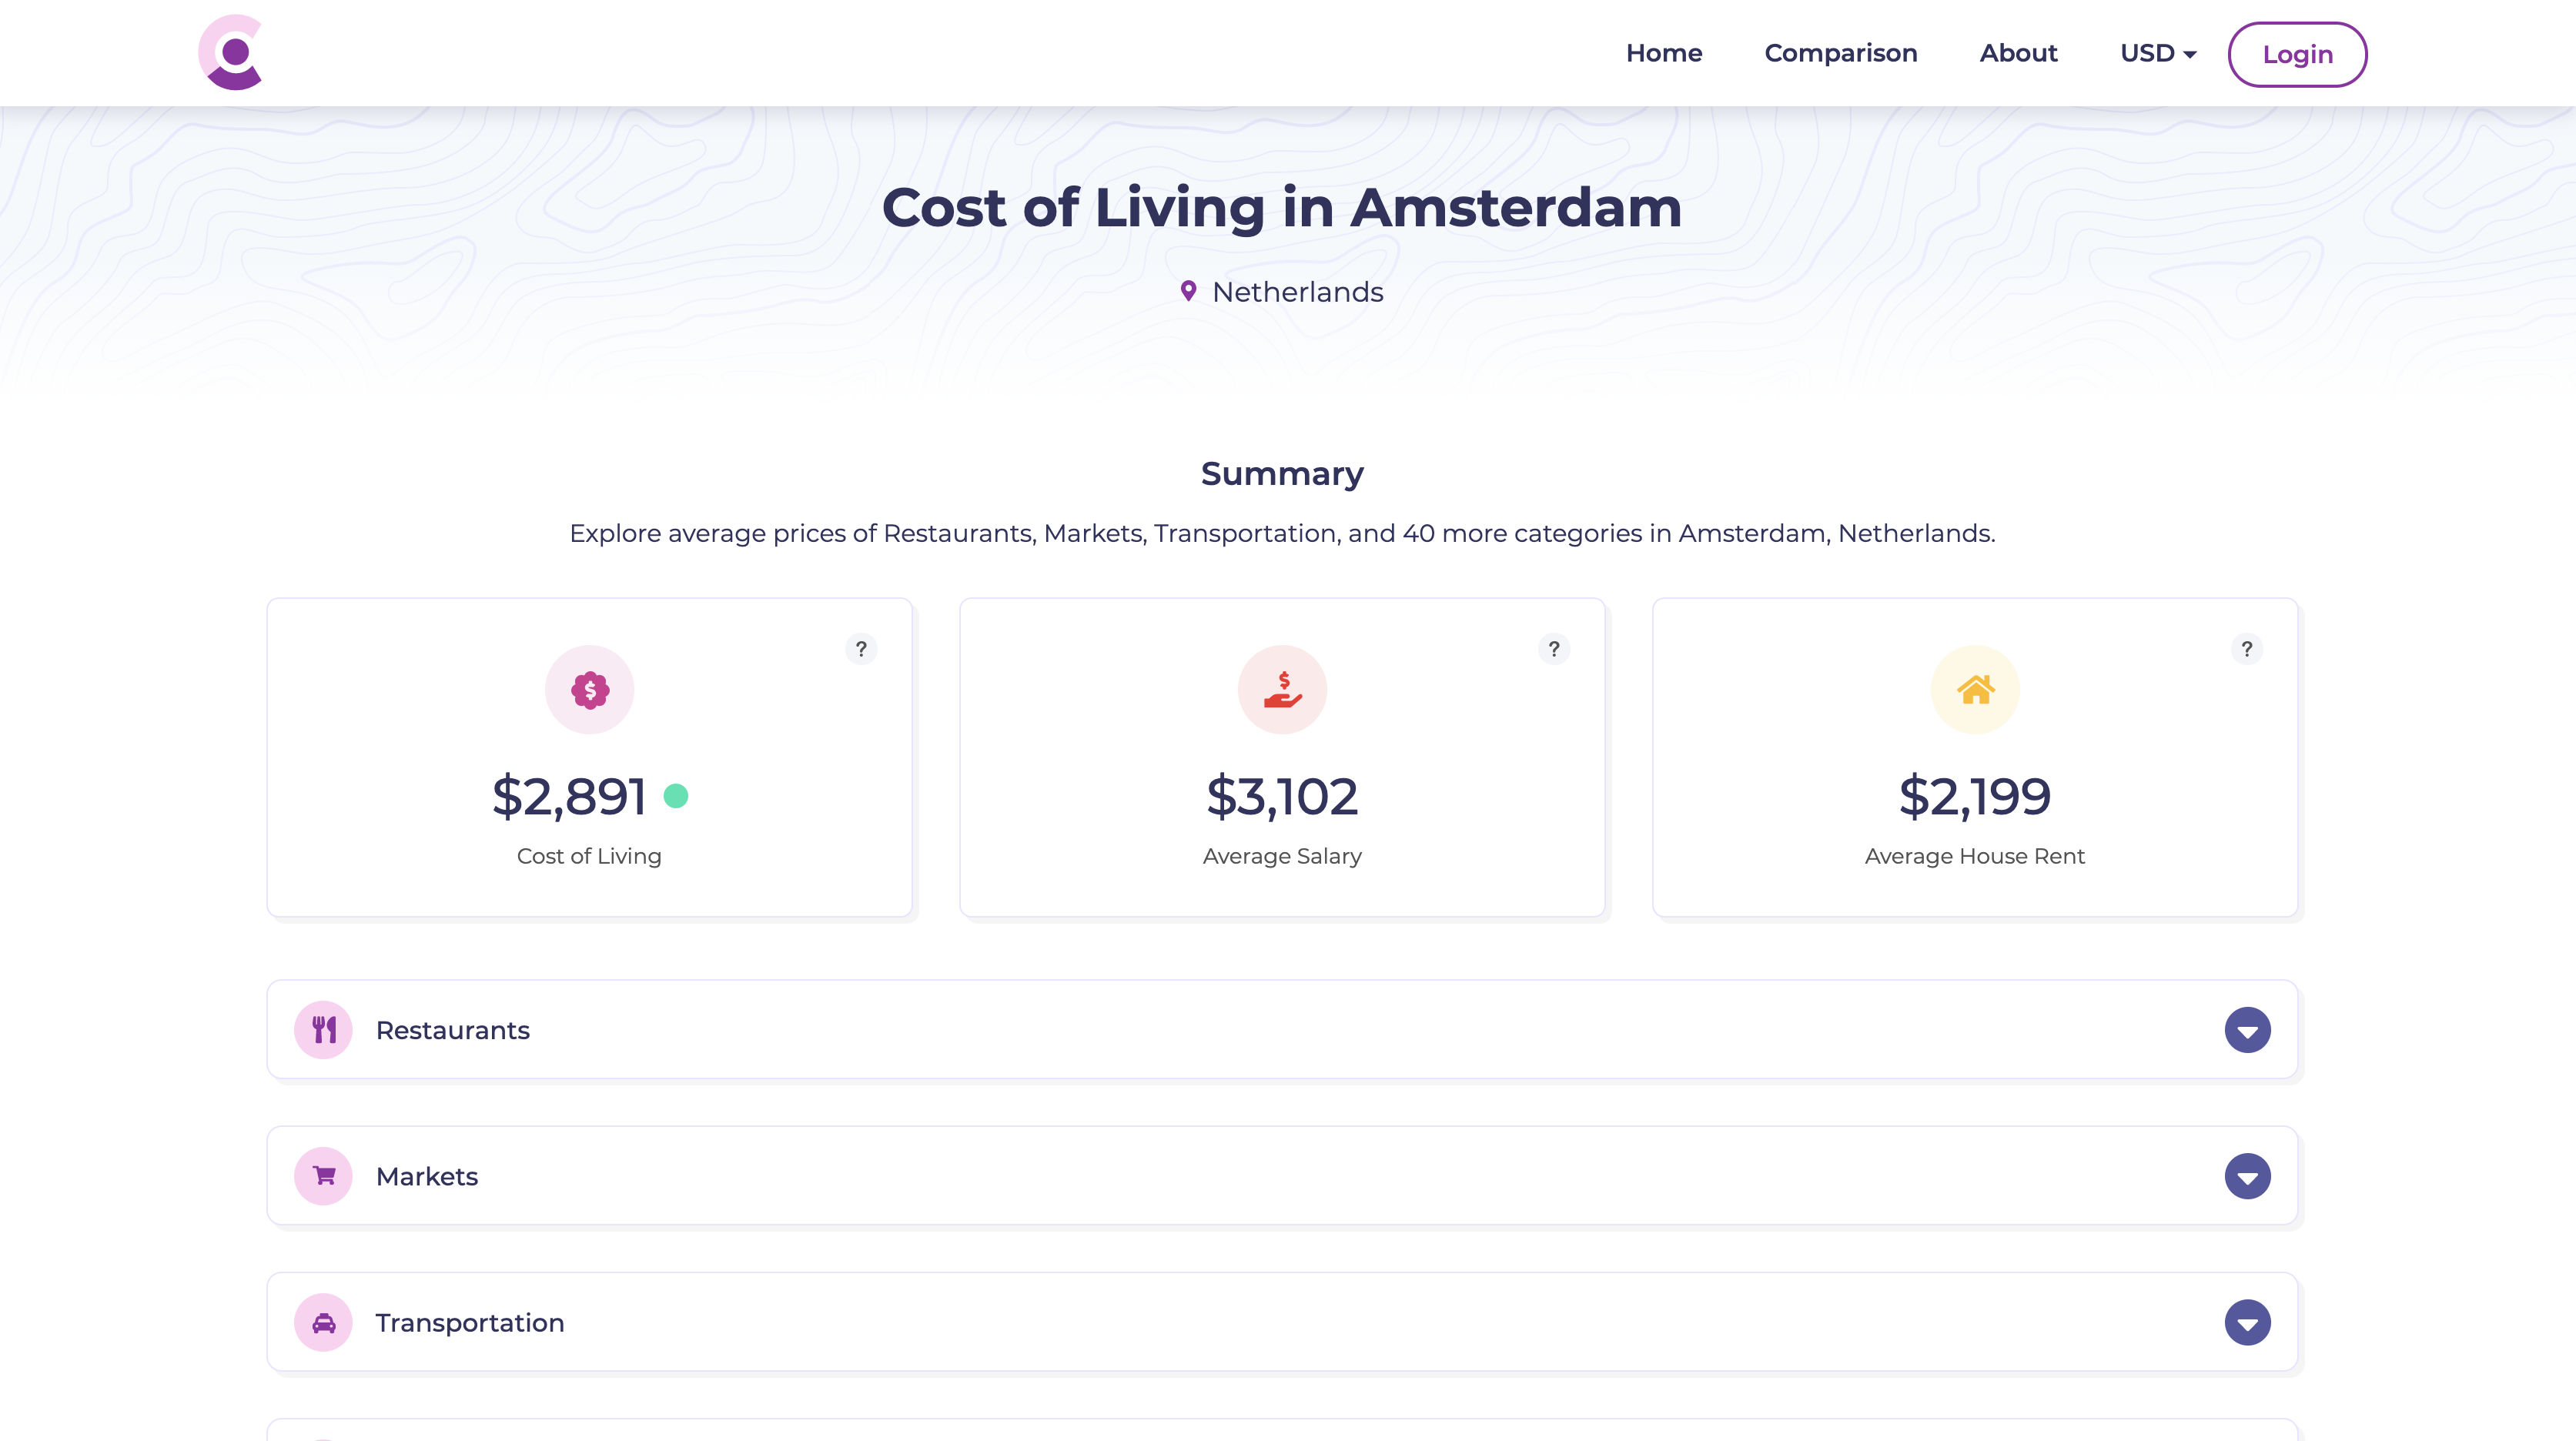Open help tooltip on Average Salary card
2576x1441 pixels.
pos(1553,649)
